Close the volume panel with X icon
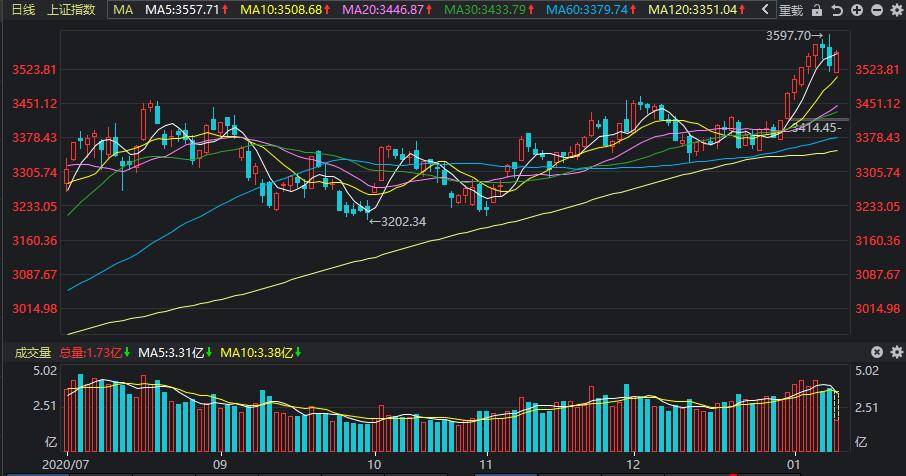906x476 pixels. point(877,352)
